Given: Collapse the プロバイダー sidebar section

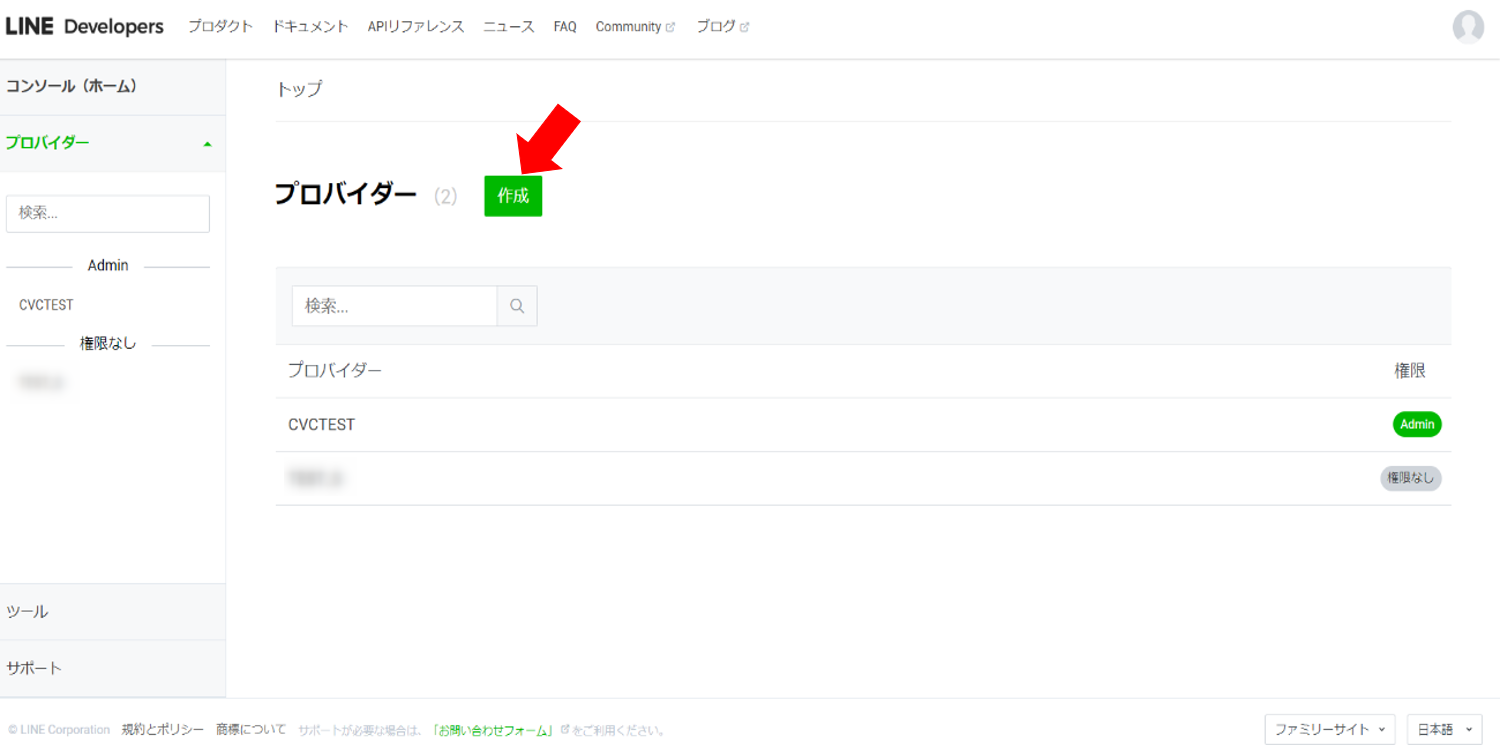Looking at the screenshot, I should pos(112,143).
